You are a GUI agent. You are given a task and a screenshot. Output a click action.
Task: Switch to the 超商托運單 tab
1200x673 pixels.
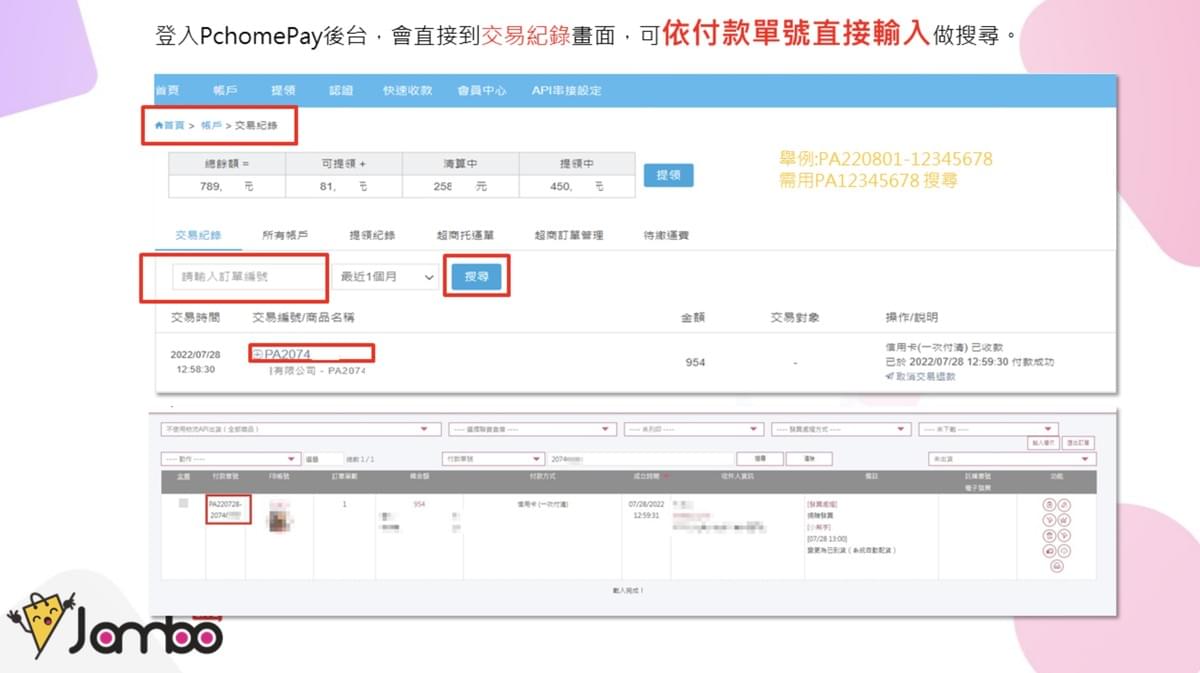pos(465,235)
